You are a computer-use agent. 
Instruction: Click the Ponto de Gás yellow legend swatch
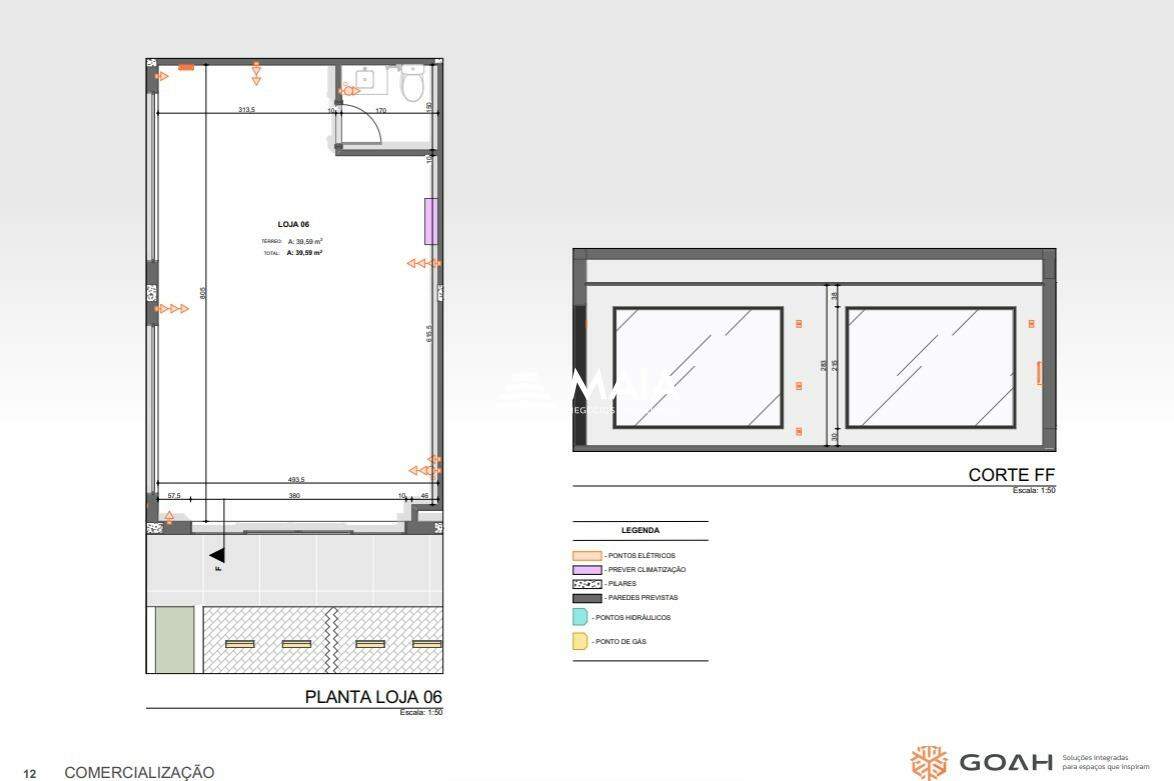click(x=580, y=641)
